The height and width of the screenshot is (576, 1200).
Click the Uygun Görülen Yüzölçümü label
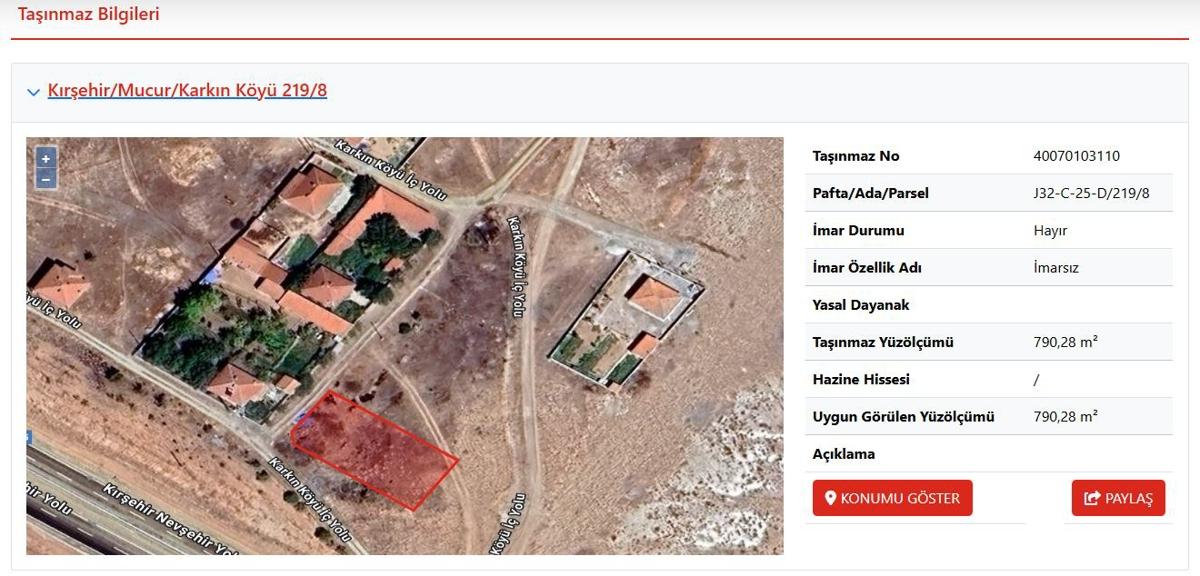pos(903,417)
